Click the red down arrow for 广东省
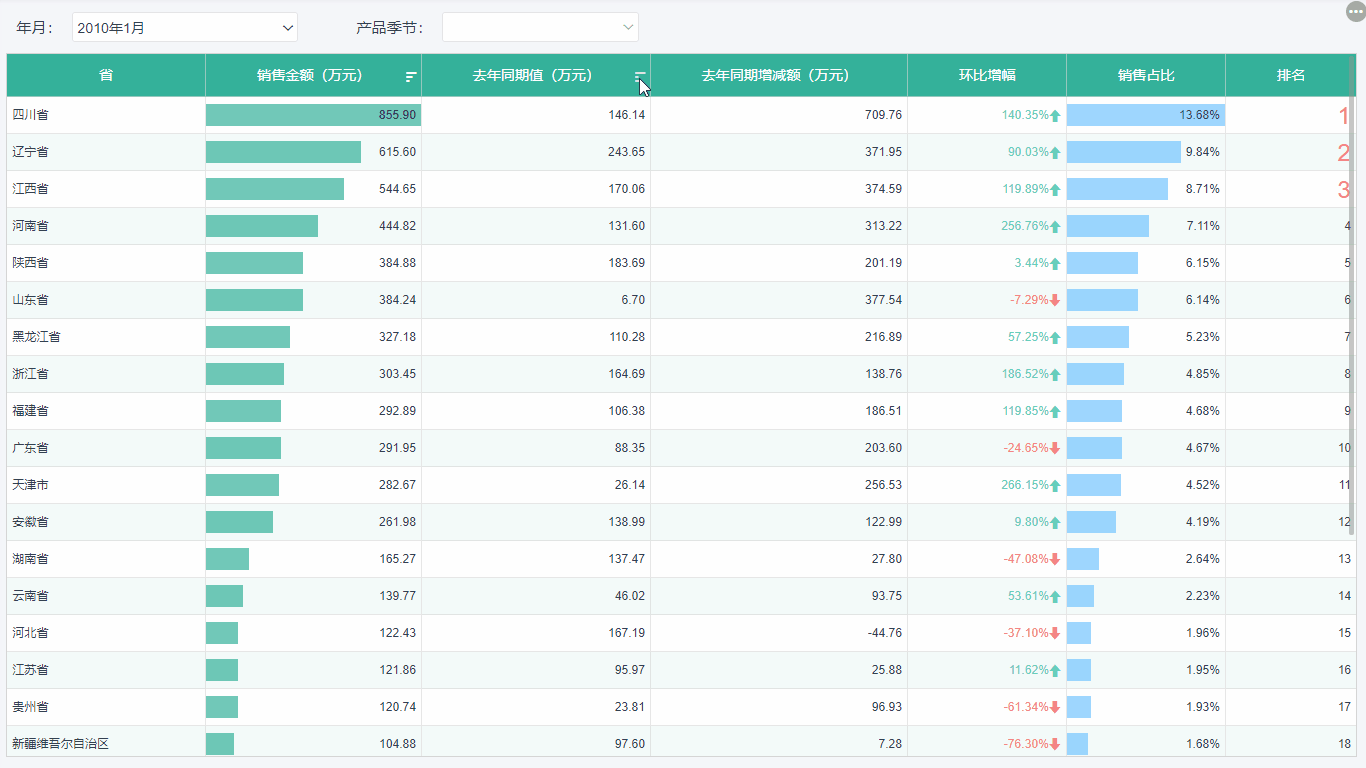 pyautogui.click(x=1055, y=448)
